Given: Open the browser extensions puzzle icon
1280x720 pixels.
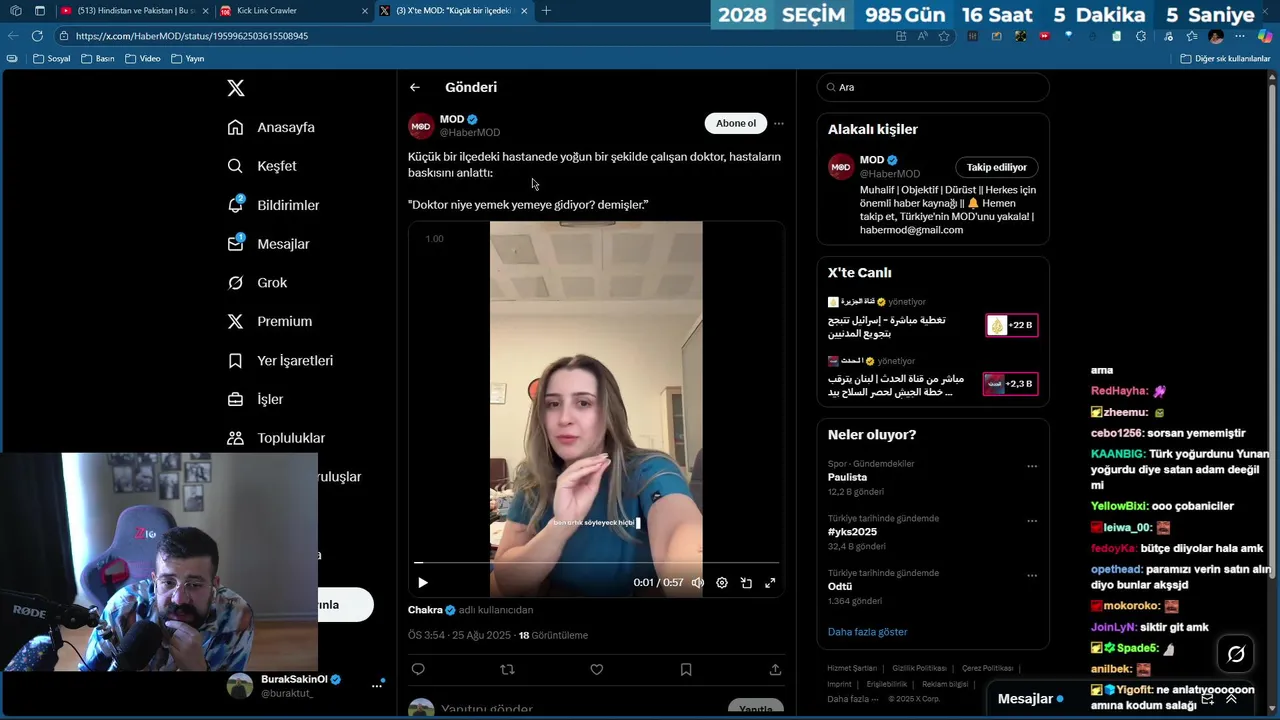Looking at the screenshot, I should click(1141, 36).
